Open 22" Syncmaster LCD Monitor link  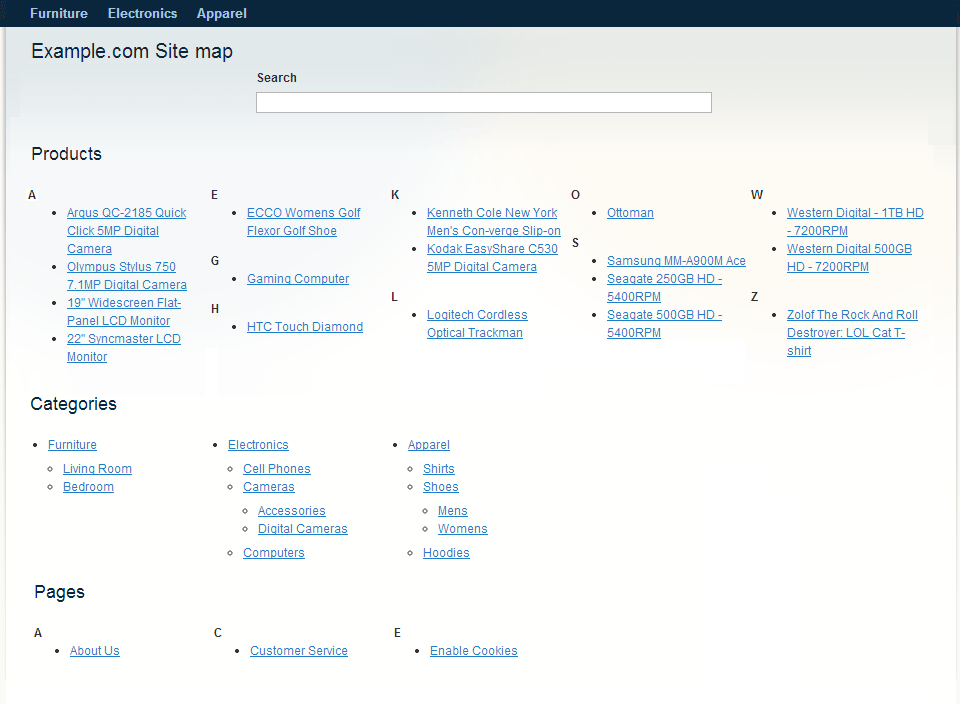click(x=124, y=348)
